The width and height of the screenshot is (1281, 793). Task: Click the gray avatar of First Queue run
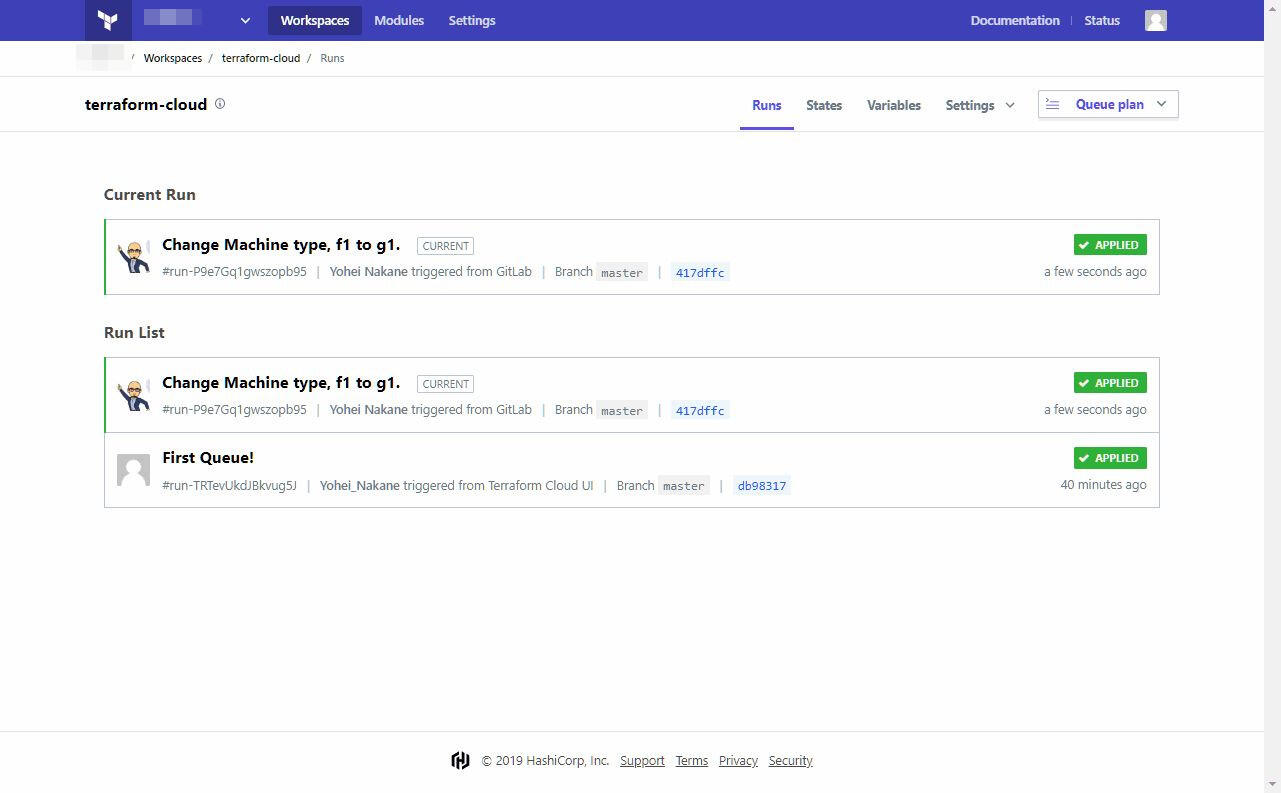[x=134, y=470]
